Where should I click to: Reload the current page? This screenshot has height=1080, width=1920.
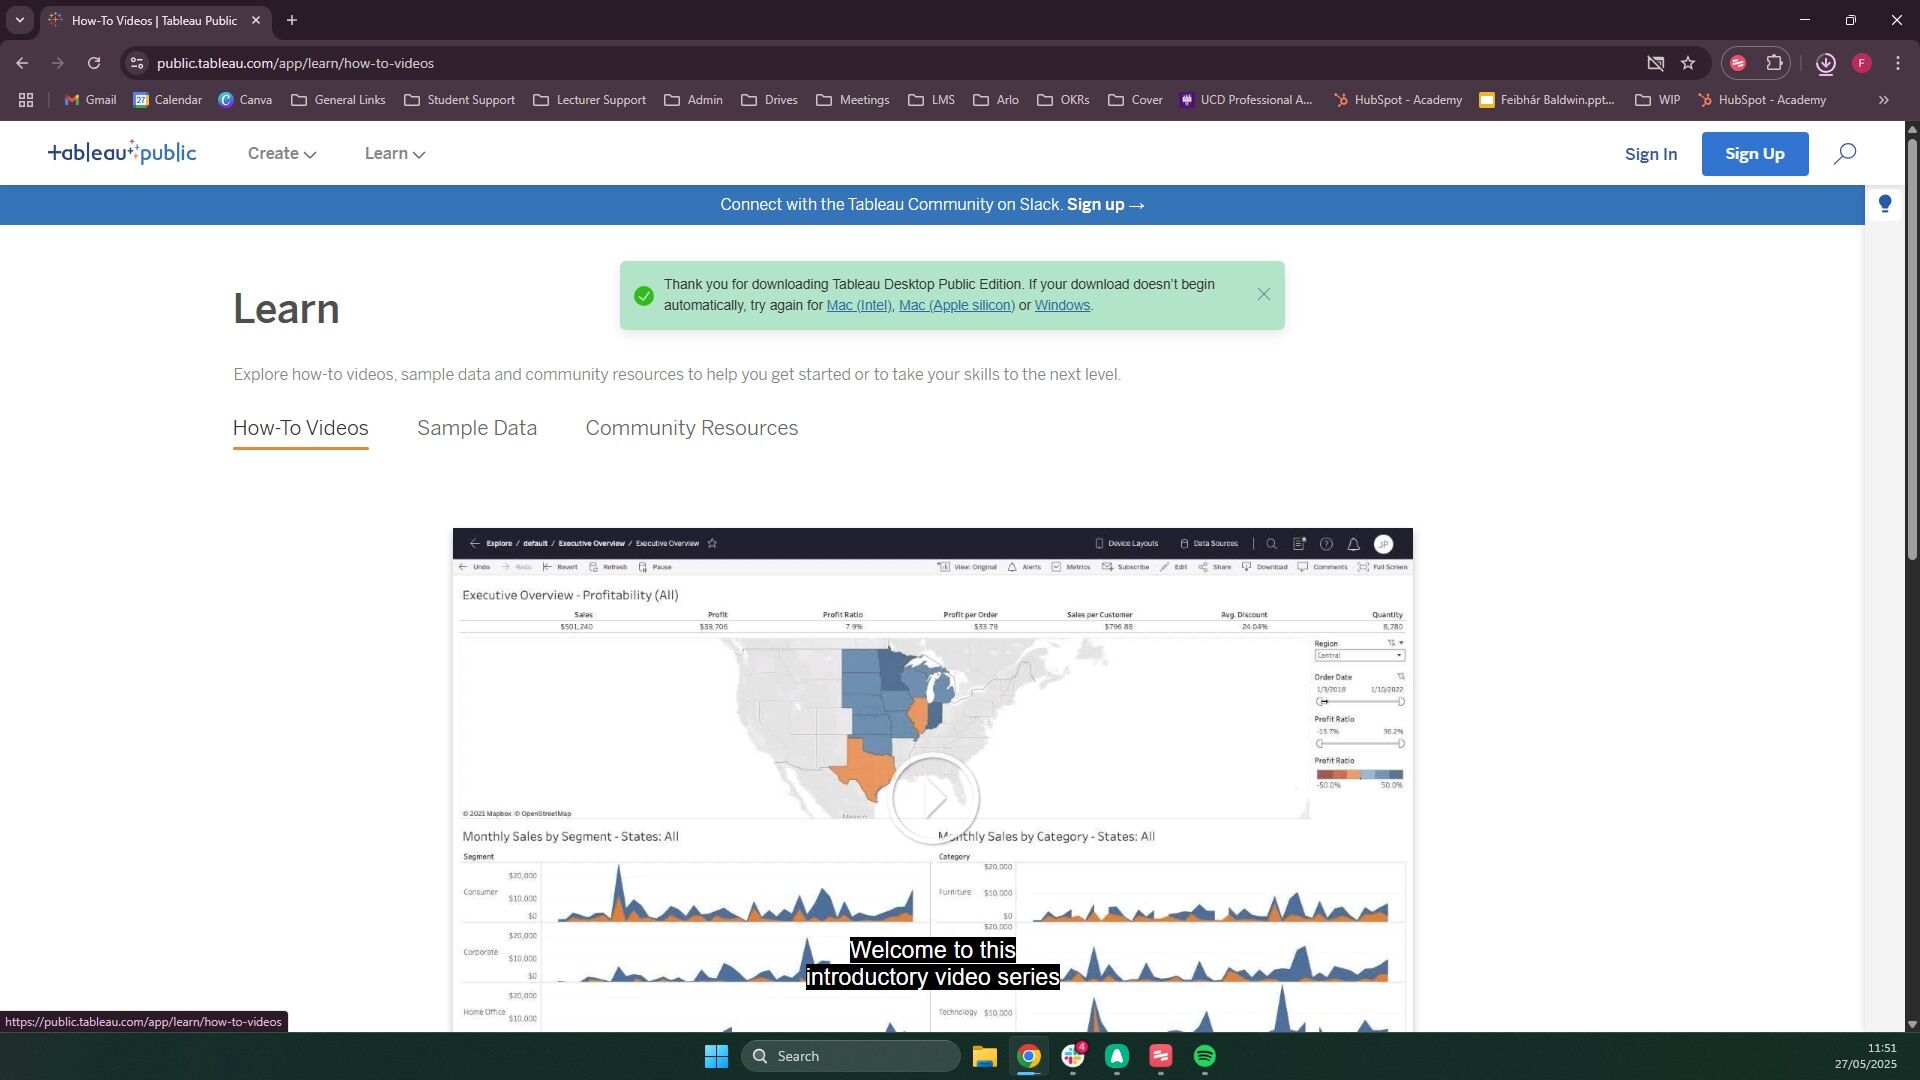tap(94, 63)
